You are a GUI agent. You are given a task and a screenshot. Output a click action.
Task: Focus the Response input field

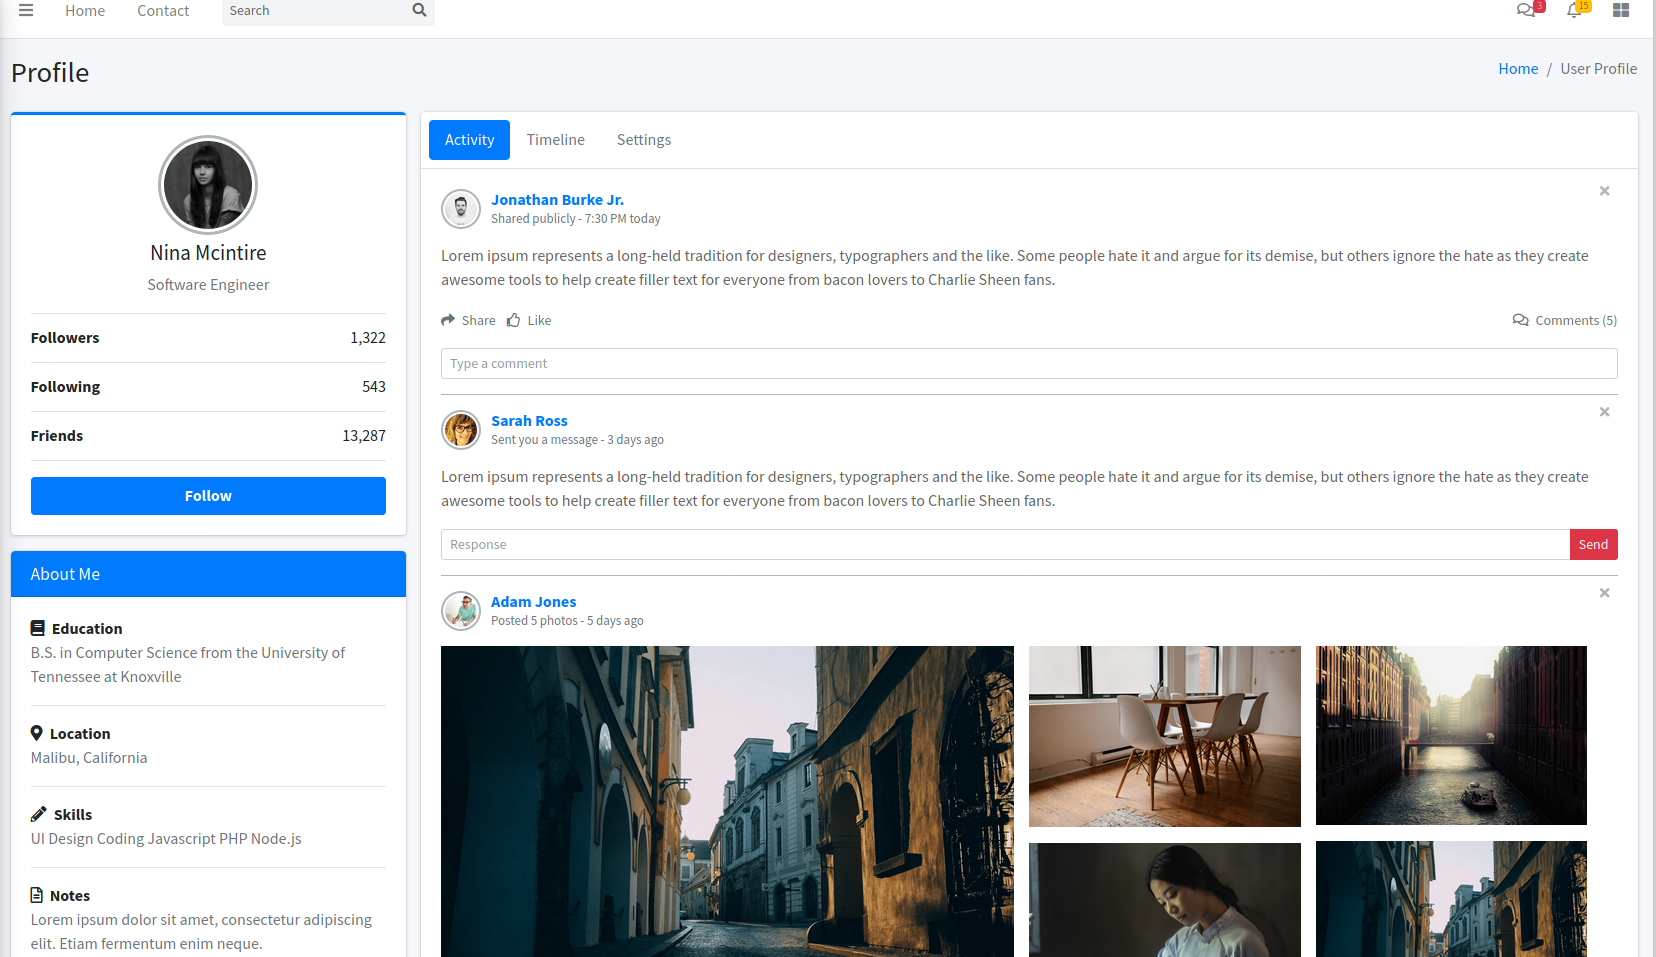coord(1005,544)
